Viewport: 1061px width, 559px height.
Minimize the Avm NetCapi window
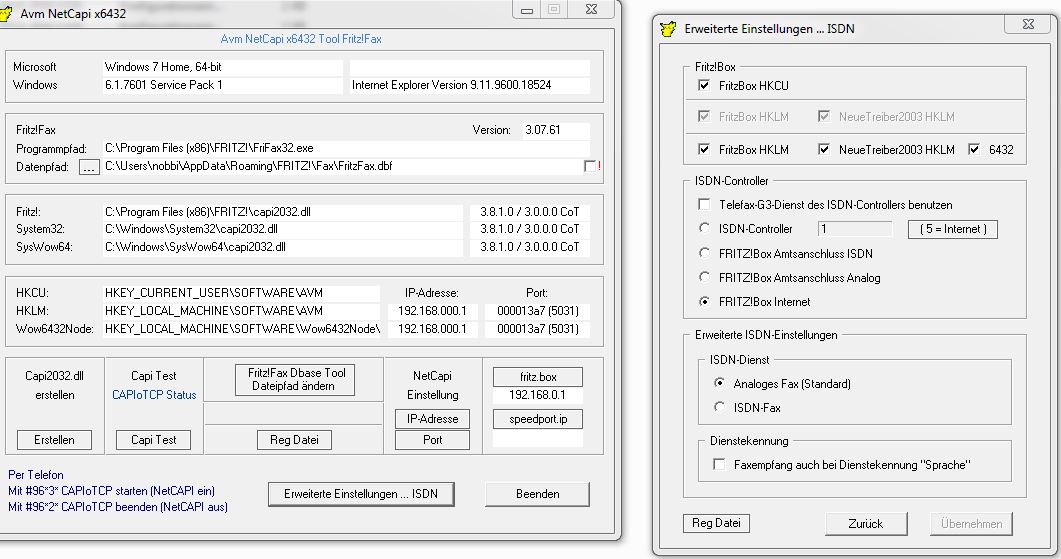pyautogui.click(x=527, y=9)
